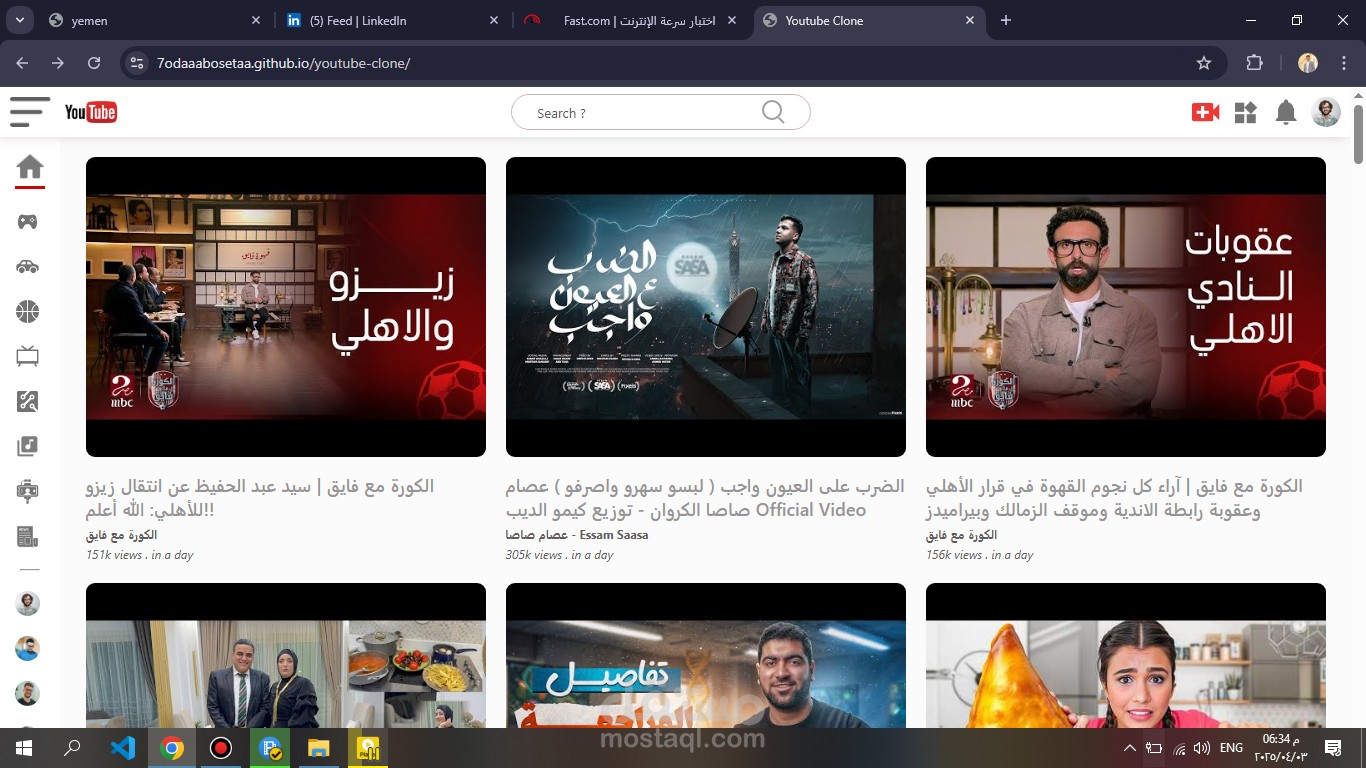The height and width of the screenshot is (768, 1366).
Task: Open the samosa video thumbnail
Action: 1126,656
